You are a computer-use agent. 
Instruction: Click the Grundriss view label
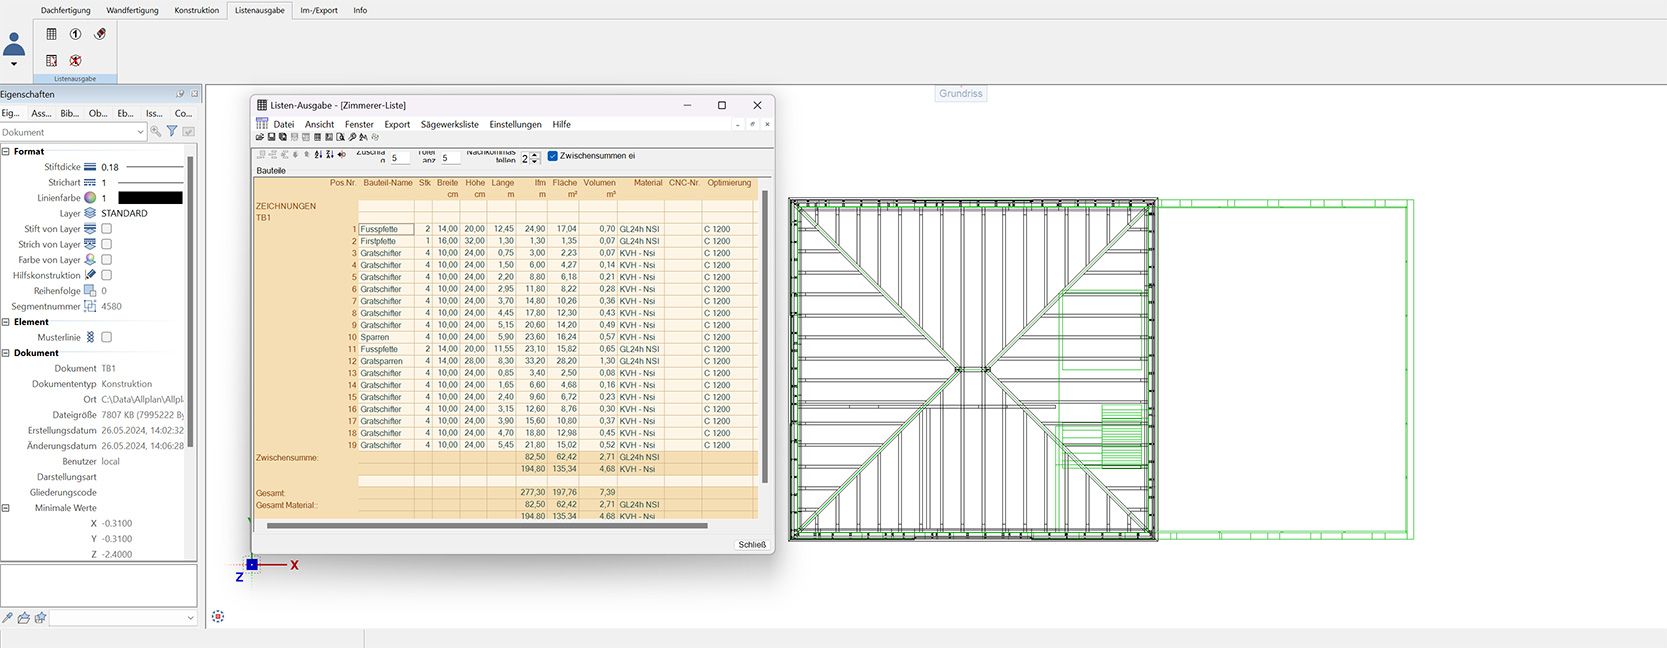coord(960,94)
